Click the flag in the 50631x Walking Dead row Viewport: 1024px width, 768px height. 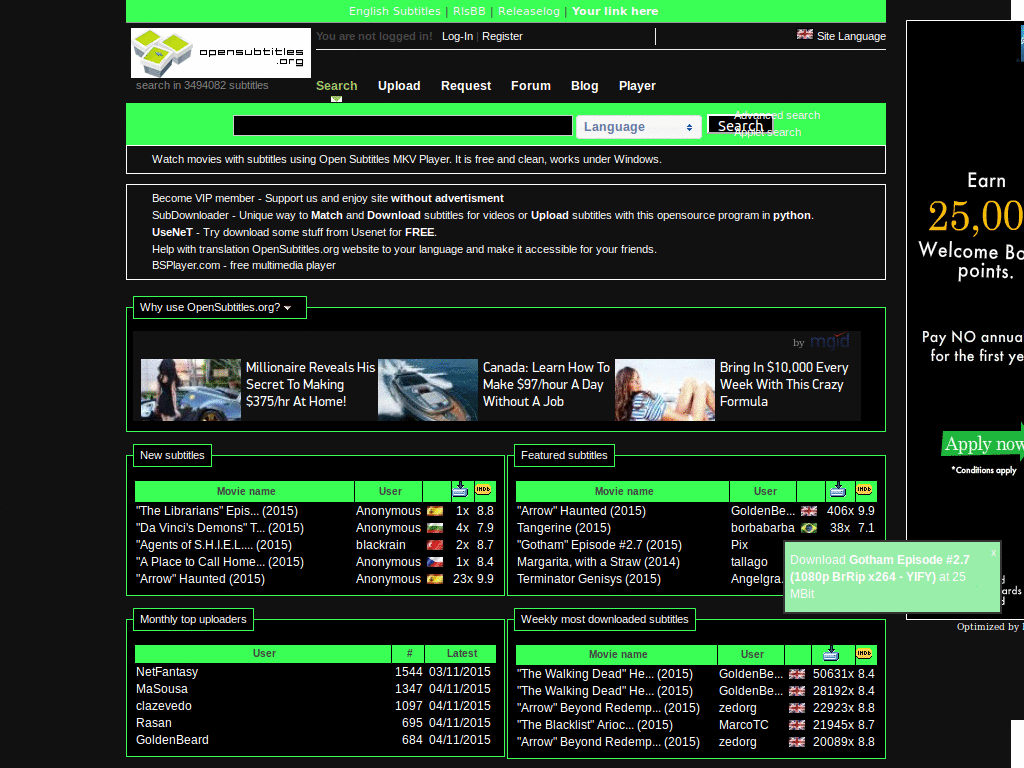pos(797,674)
